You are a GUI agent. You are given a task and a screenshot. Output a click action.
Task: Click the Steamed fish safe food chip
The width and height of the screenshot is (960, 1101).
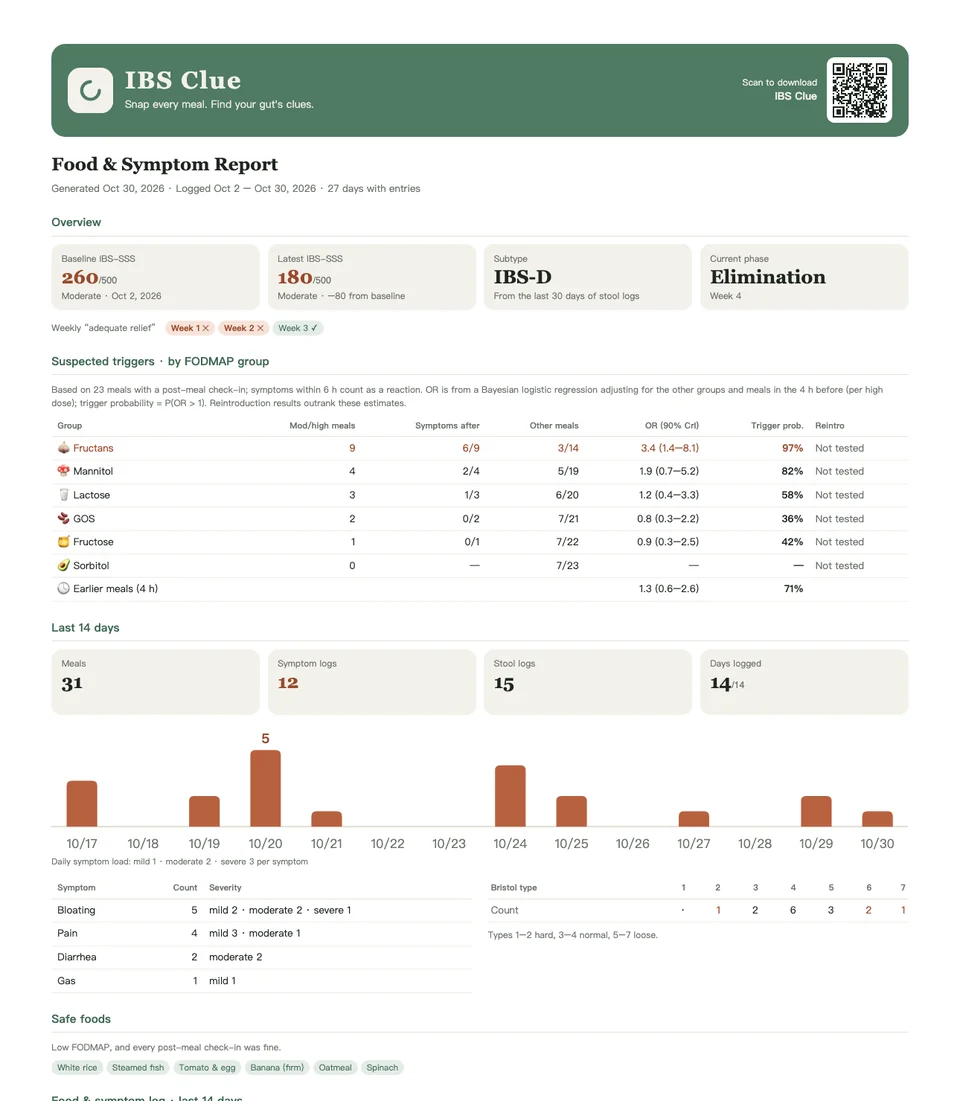(138, 1068)
